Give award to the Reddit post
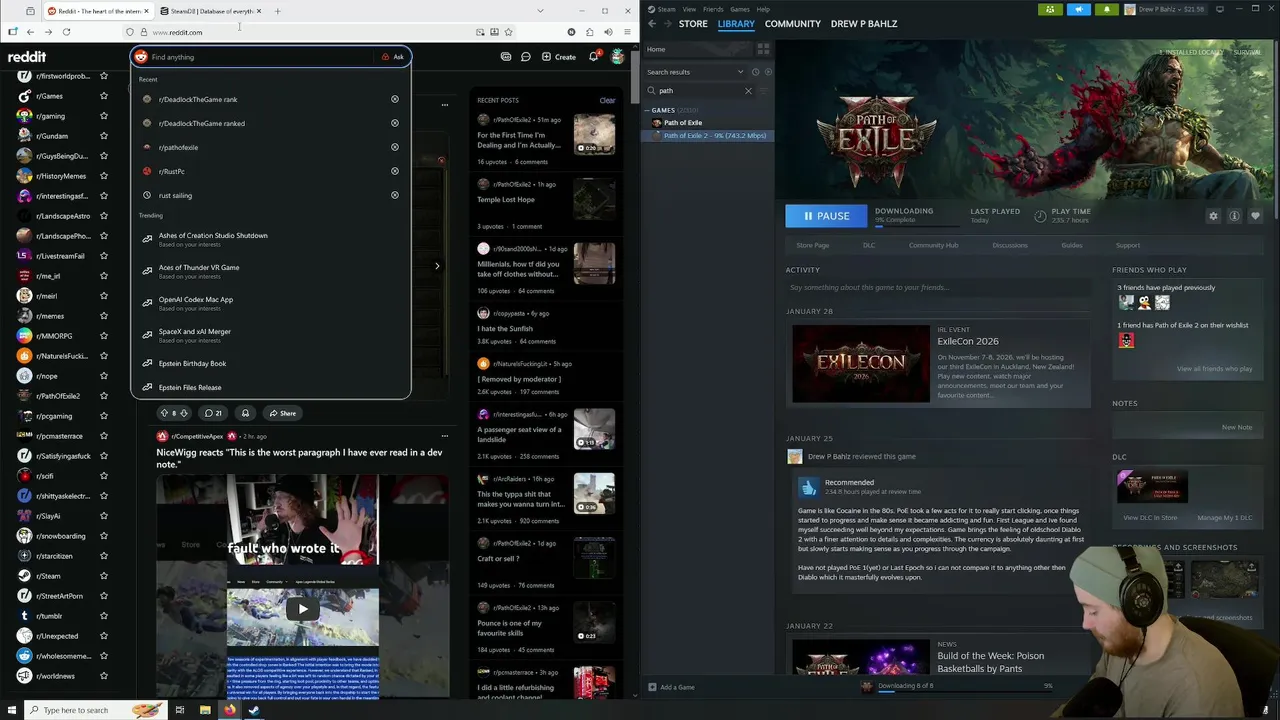 click(x=245, y=413)
